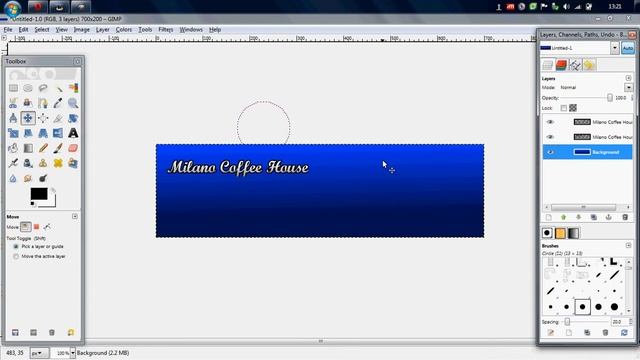Select the Smudge tool
Viewport: 640px width, 360px height.
click(x=28, y=178)
